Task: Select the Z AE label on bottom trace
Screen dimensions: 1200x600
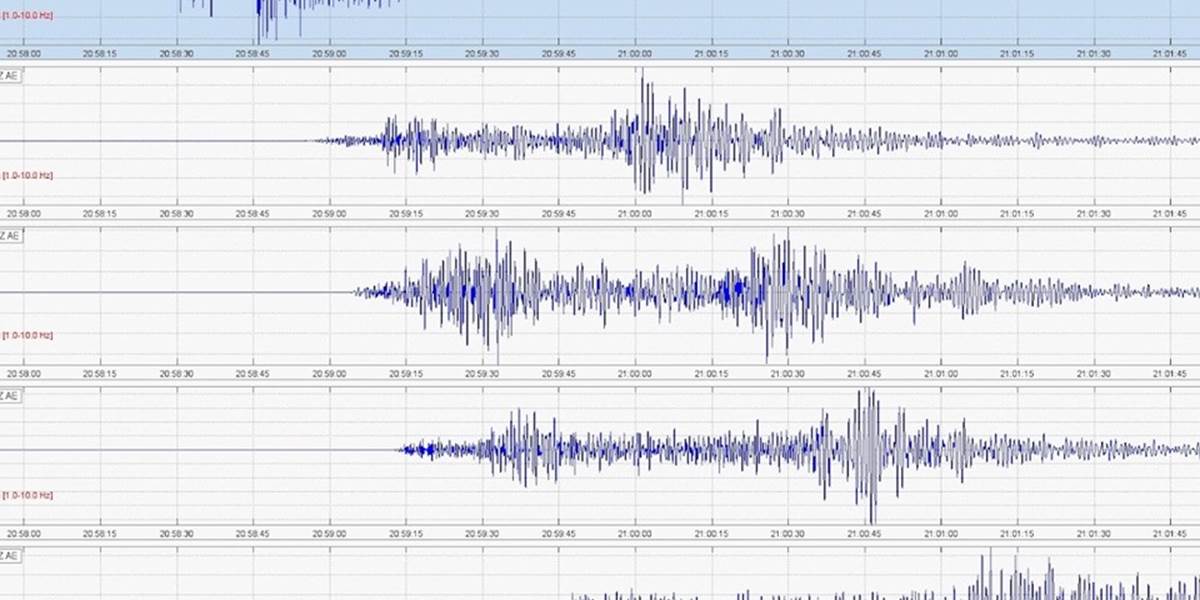Action: (x=10, y=556)
